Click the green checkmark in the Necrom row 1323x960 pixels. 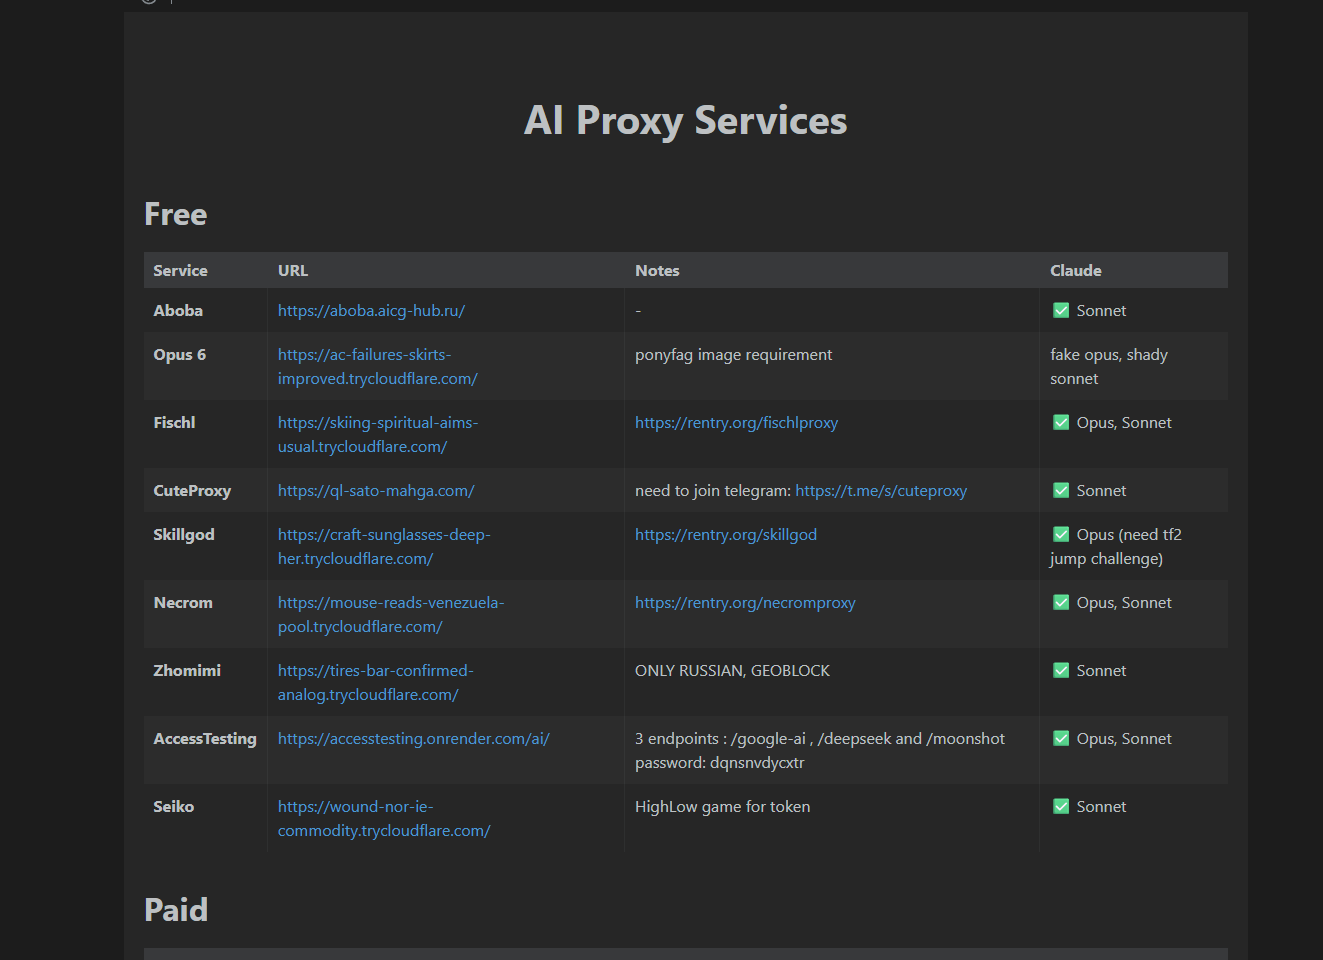tap(1061, 603)
